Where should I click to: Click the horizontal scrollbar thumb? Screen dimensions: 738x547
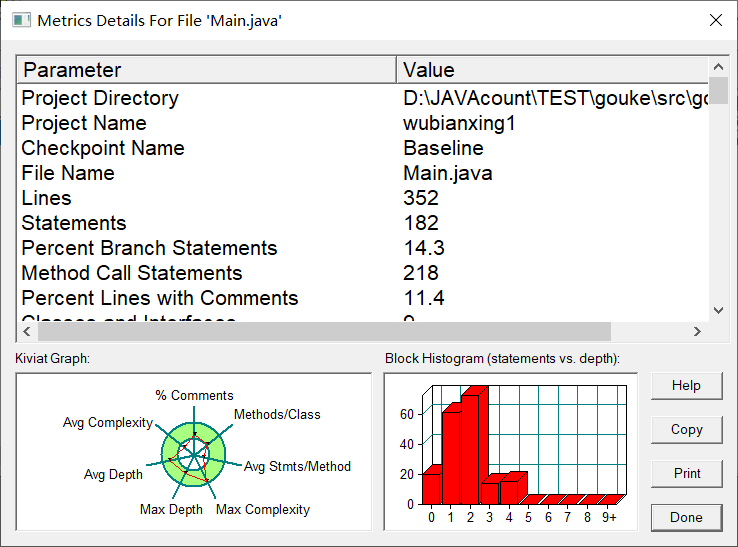324,331
